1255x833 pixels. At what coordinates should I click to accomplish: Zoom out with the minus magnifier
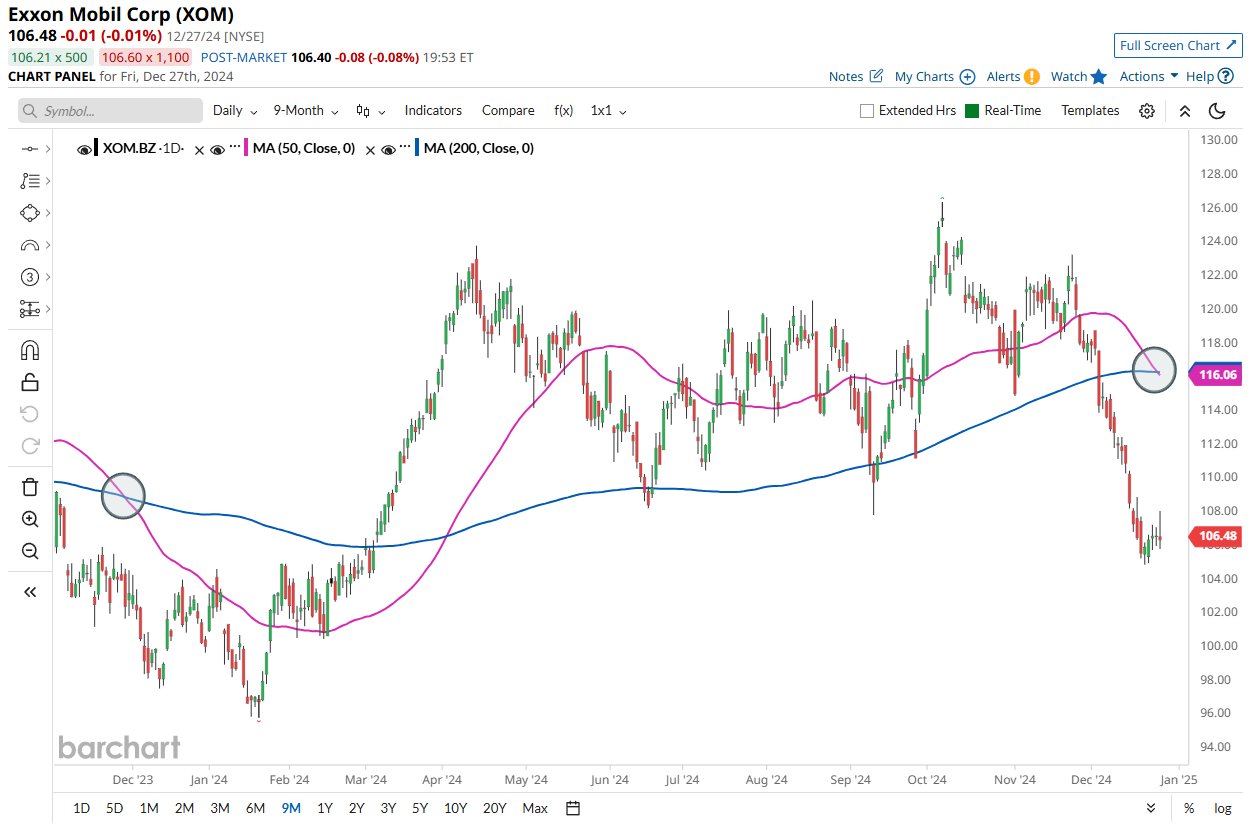29,551
